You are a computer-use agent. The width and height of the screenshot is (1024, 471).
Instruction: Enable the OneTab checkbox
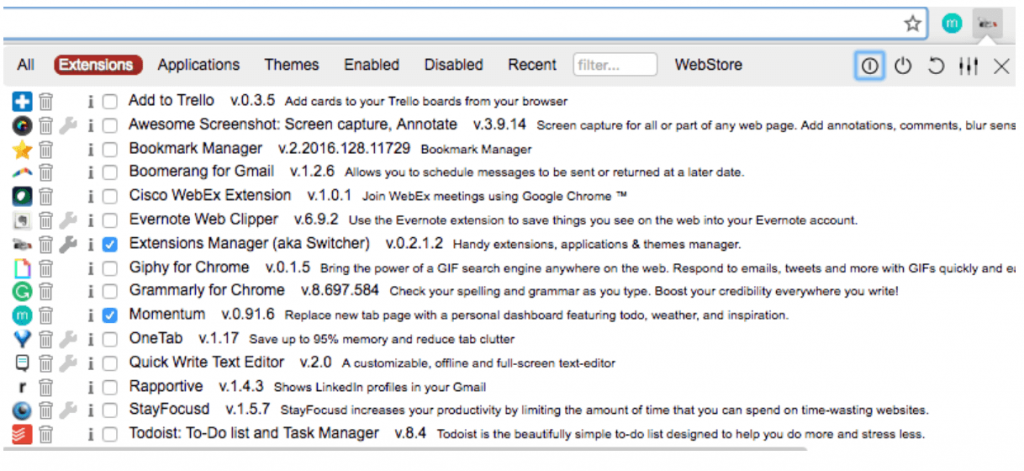110,339
